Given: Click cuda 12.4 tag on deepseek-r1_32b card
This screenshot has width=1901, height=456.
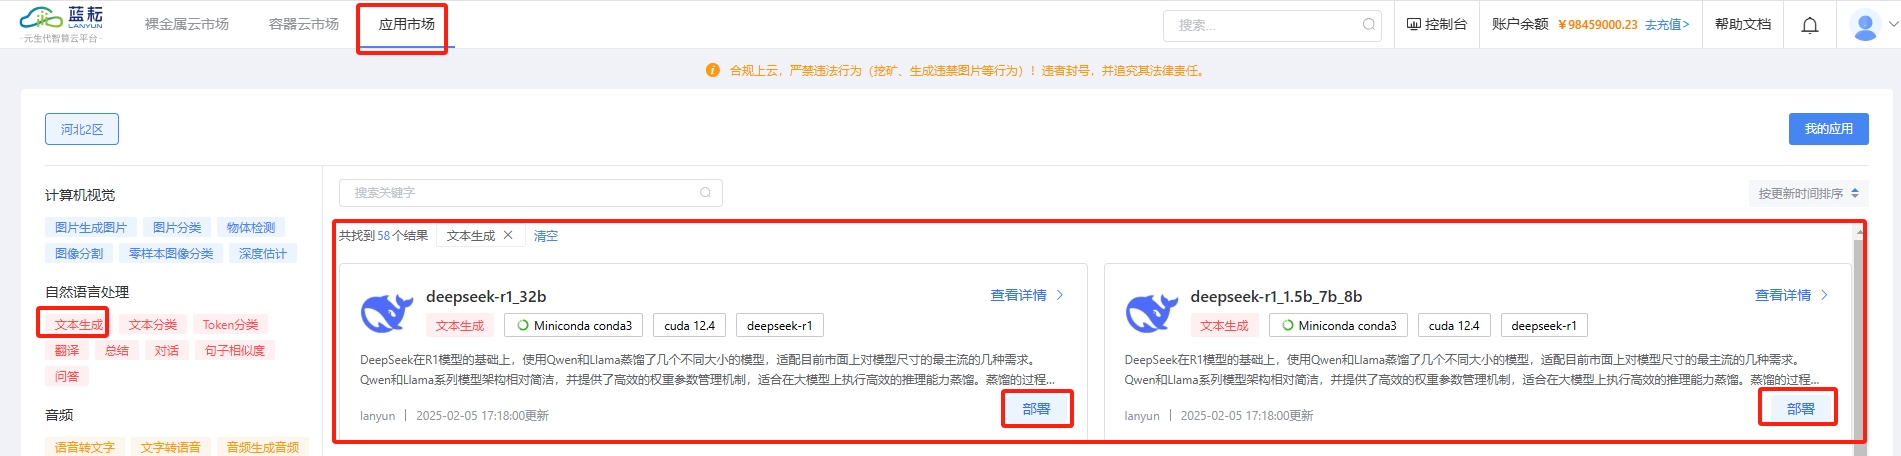Looking at the screenshot, I should tap(690, 325).
